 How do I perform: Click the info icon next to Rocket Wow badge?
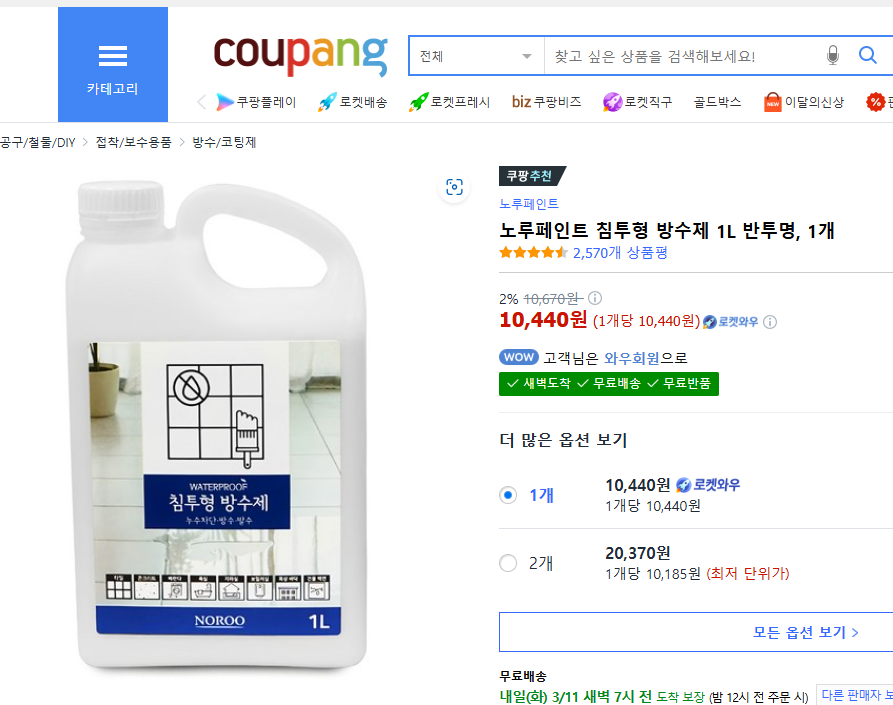click(x=770, y=322)
